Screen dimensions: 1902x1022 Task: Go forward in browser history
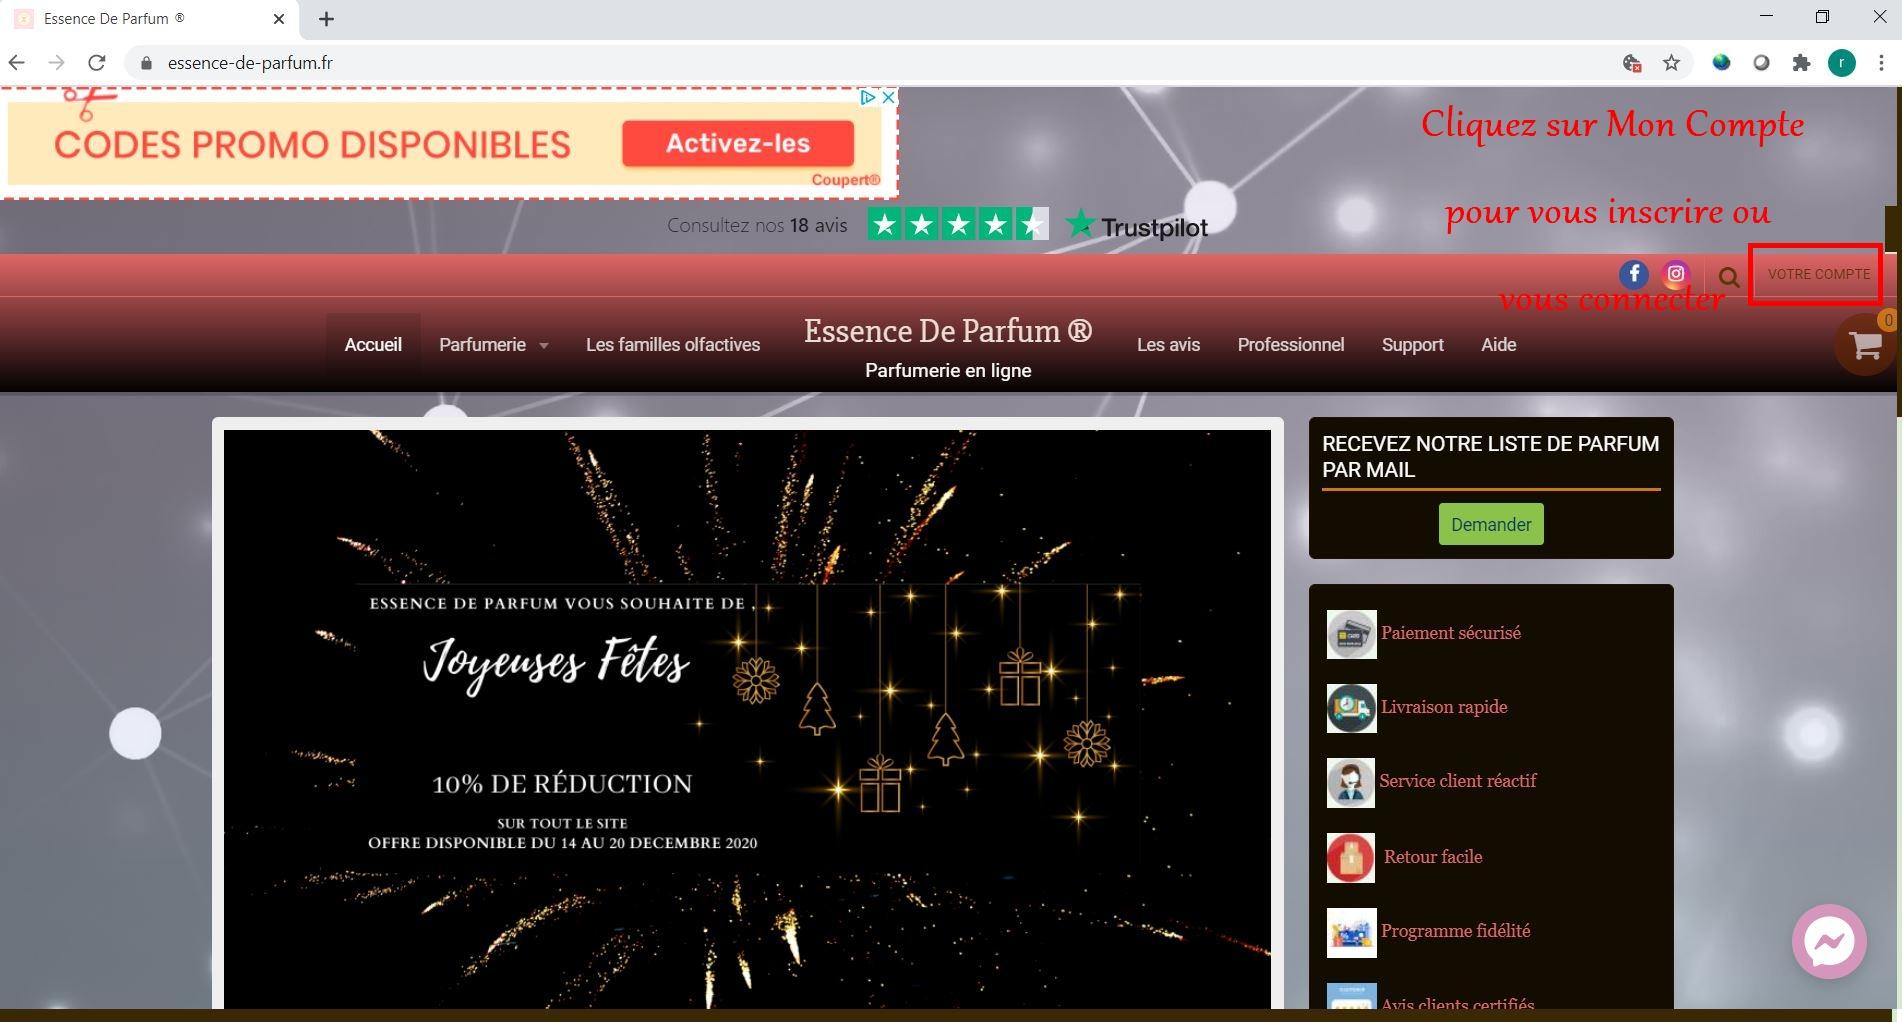pyautogui.click(x=57, y=63)
